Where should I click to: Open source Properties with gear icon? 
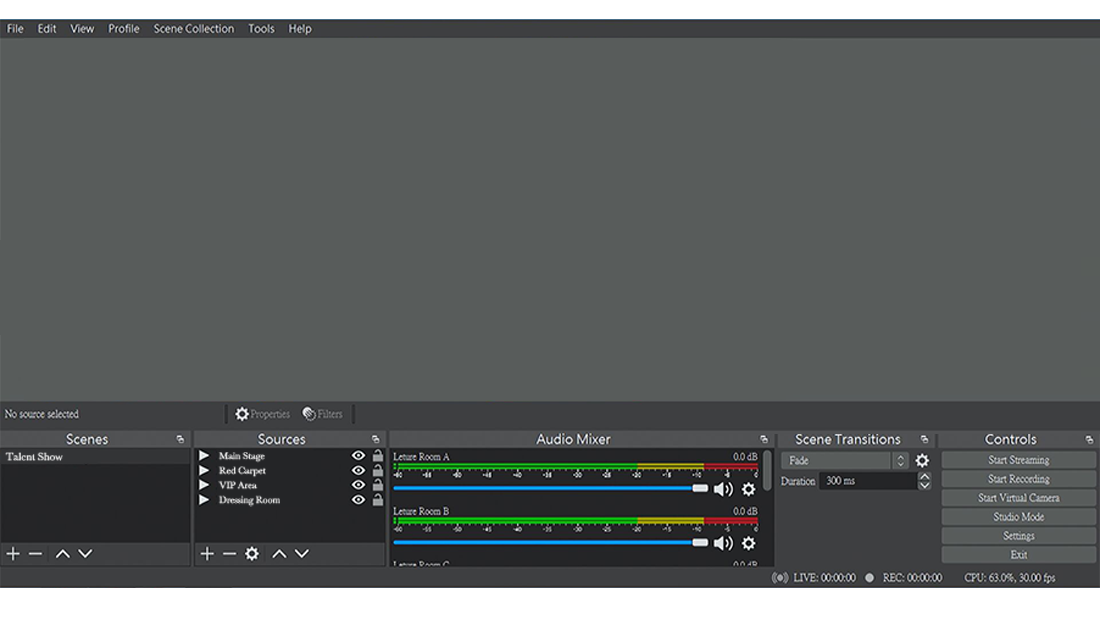tap(262, 414)
